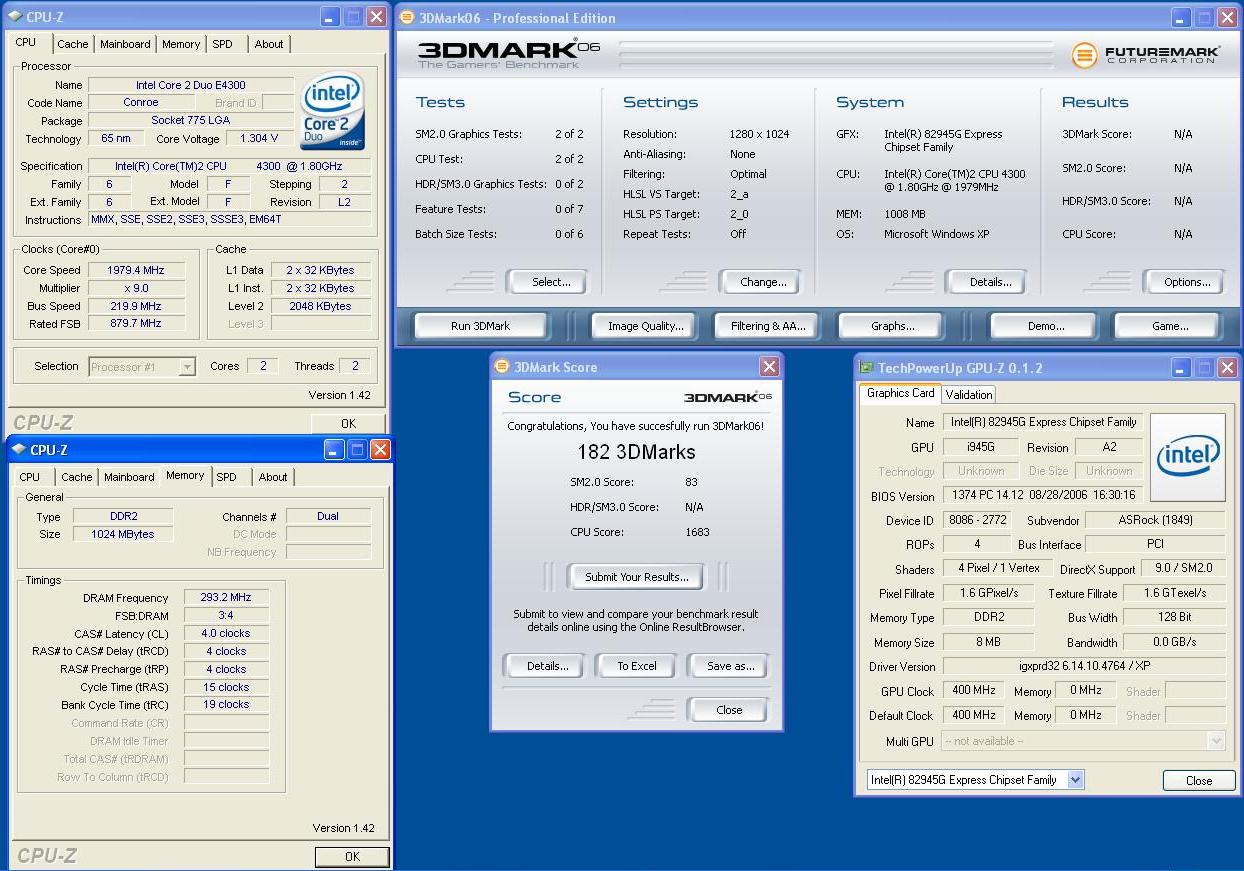This screenshot has width=1244, height=871.
Task: Click the Intel Core 2 Duo logo in CPU-Z
Action: (332, 109)
